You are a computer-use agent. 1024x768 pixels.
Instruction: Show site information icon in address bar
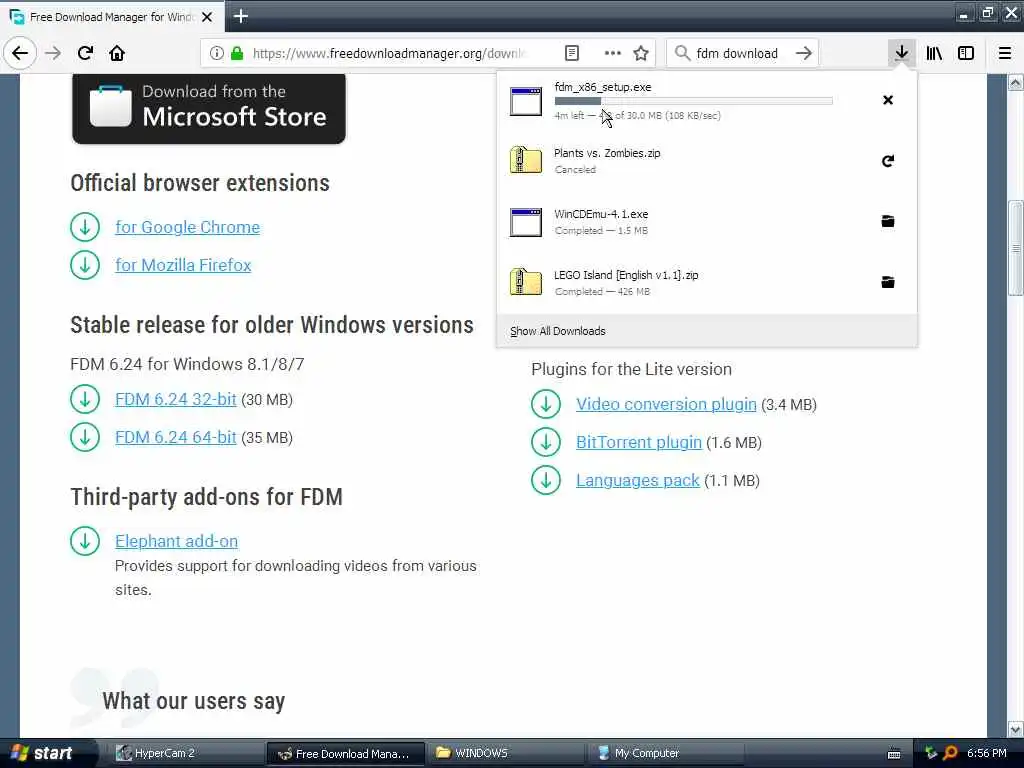pyautogui.click(x=216, y=53)
